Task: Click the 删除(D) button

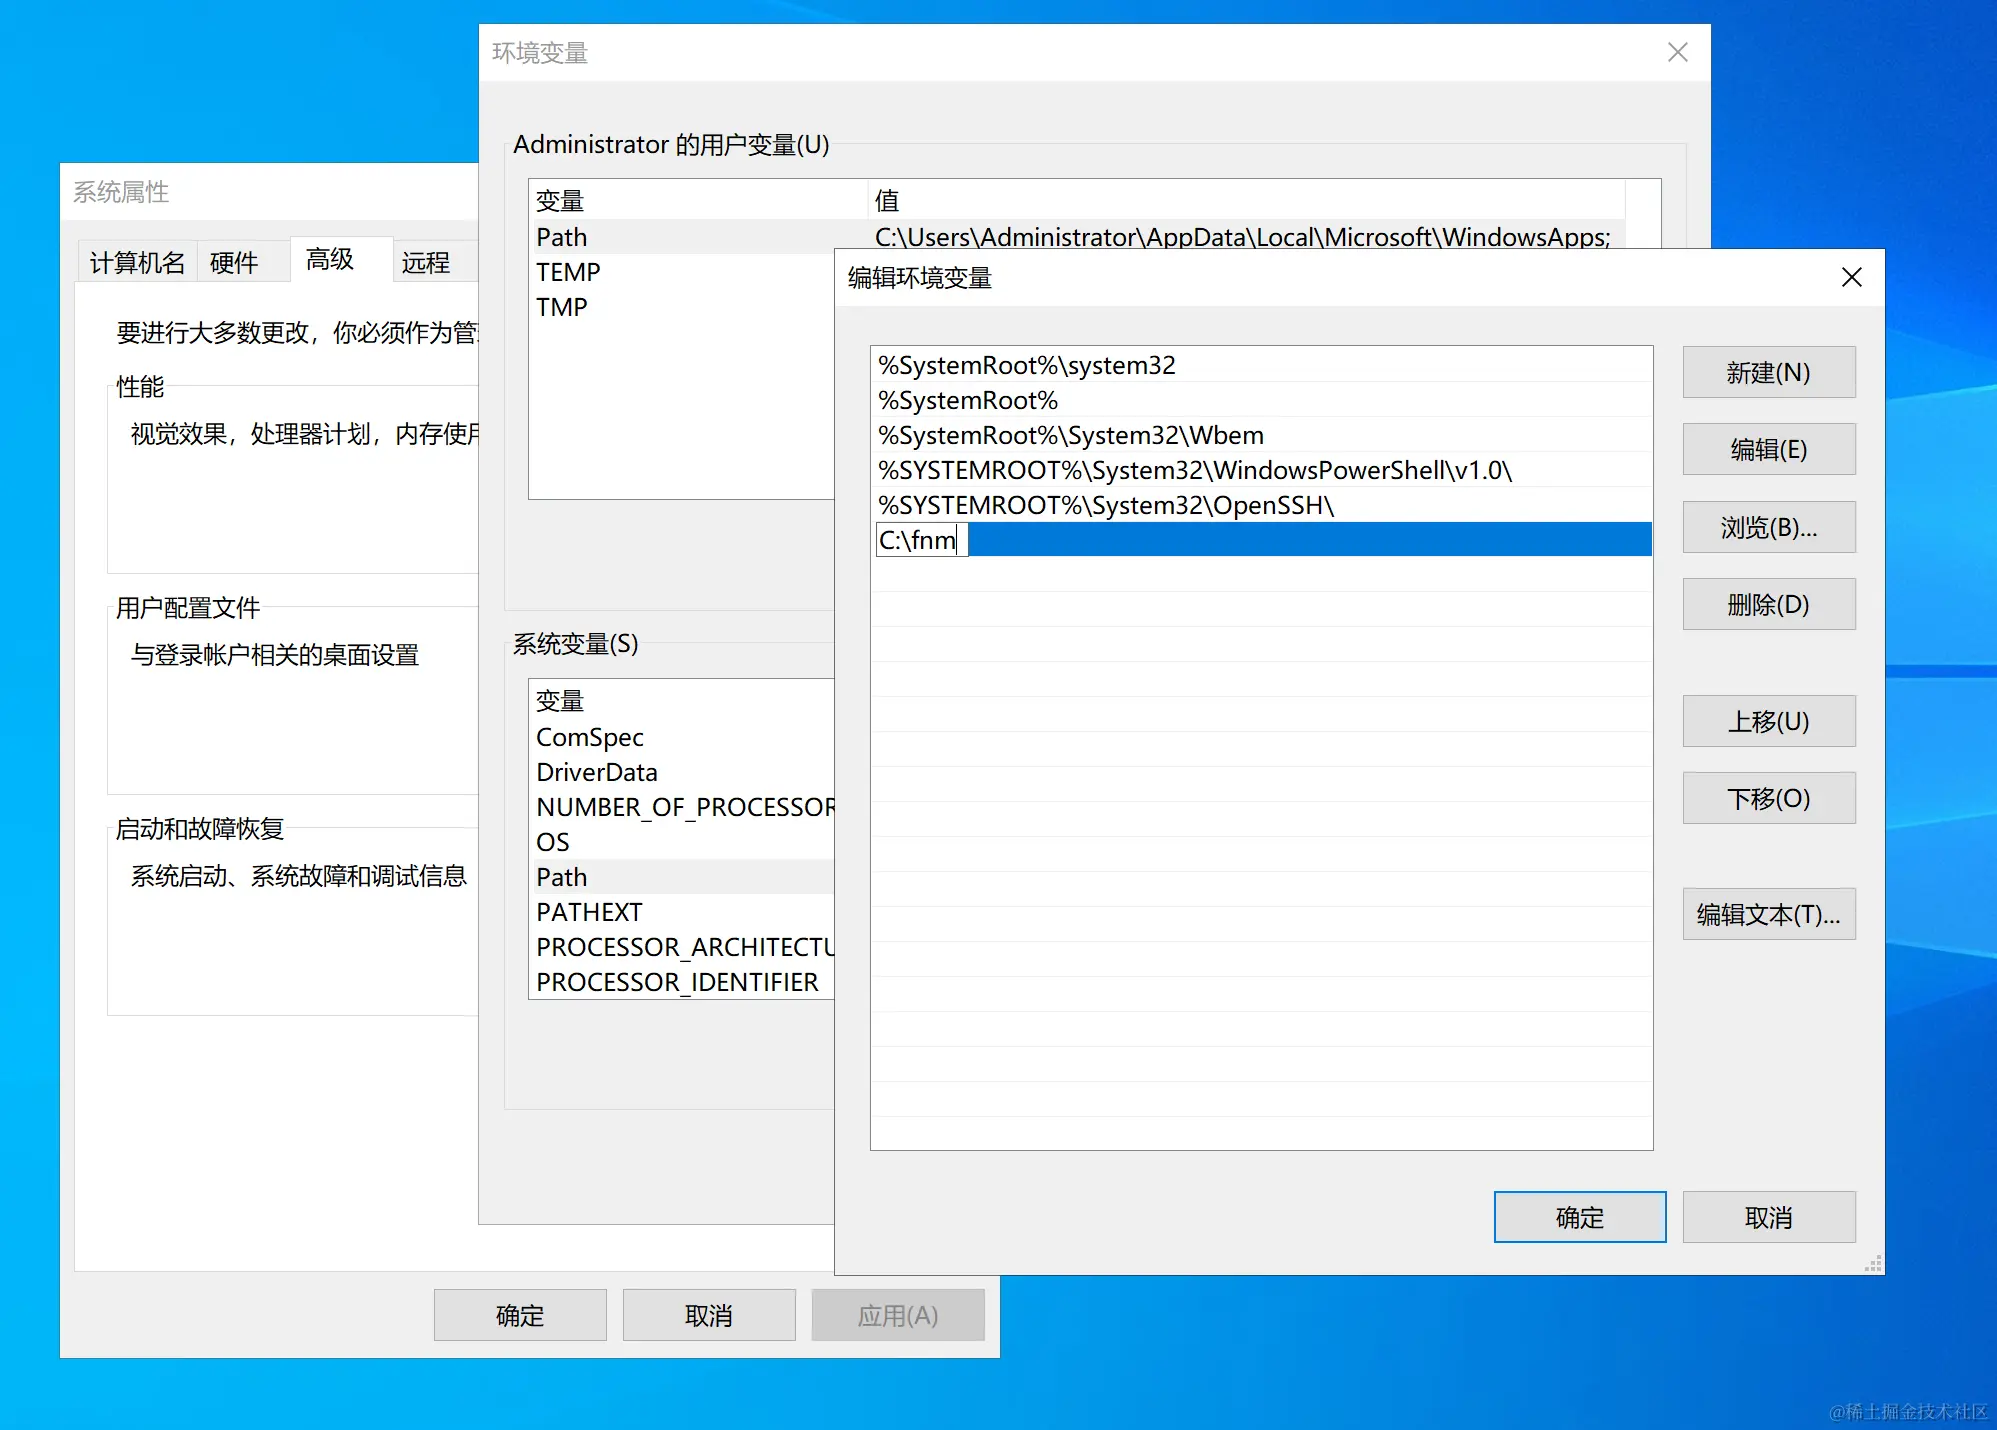Action: (x=1768, y=605)
